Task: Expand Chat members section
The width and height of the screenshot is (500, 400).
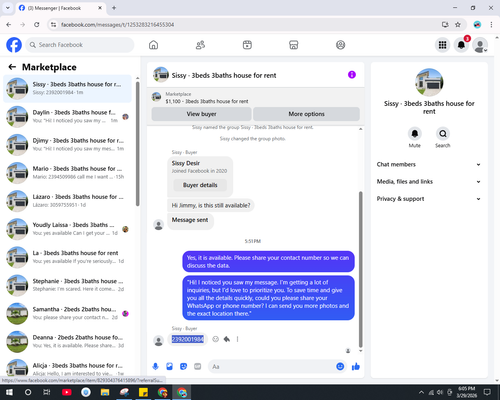Action: [429, 164]
